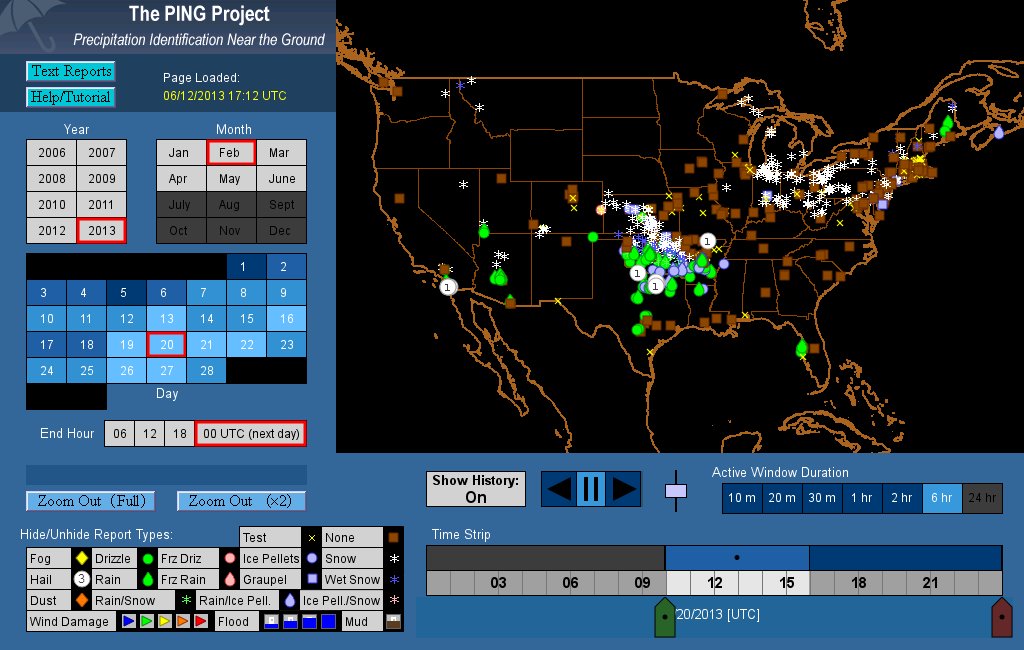Open Text Reports
Image resolution: width=1024 pixels, height=650 pixels.
pos(70,71)
